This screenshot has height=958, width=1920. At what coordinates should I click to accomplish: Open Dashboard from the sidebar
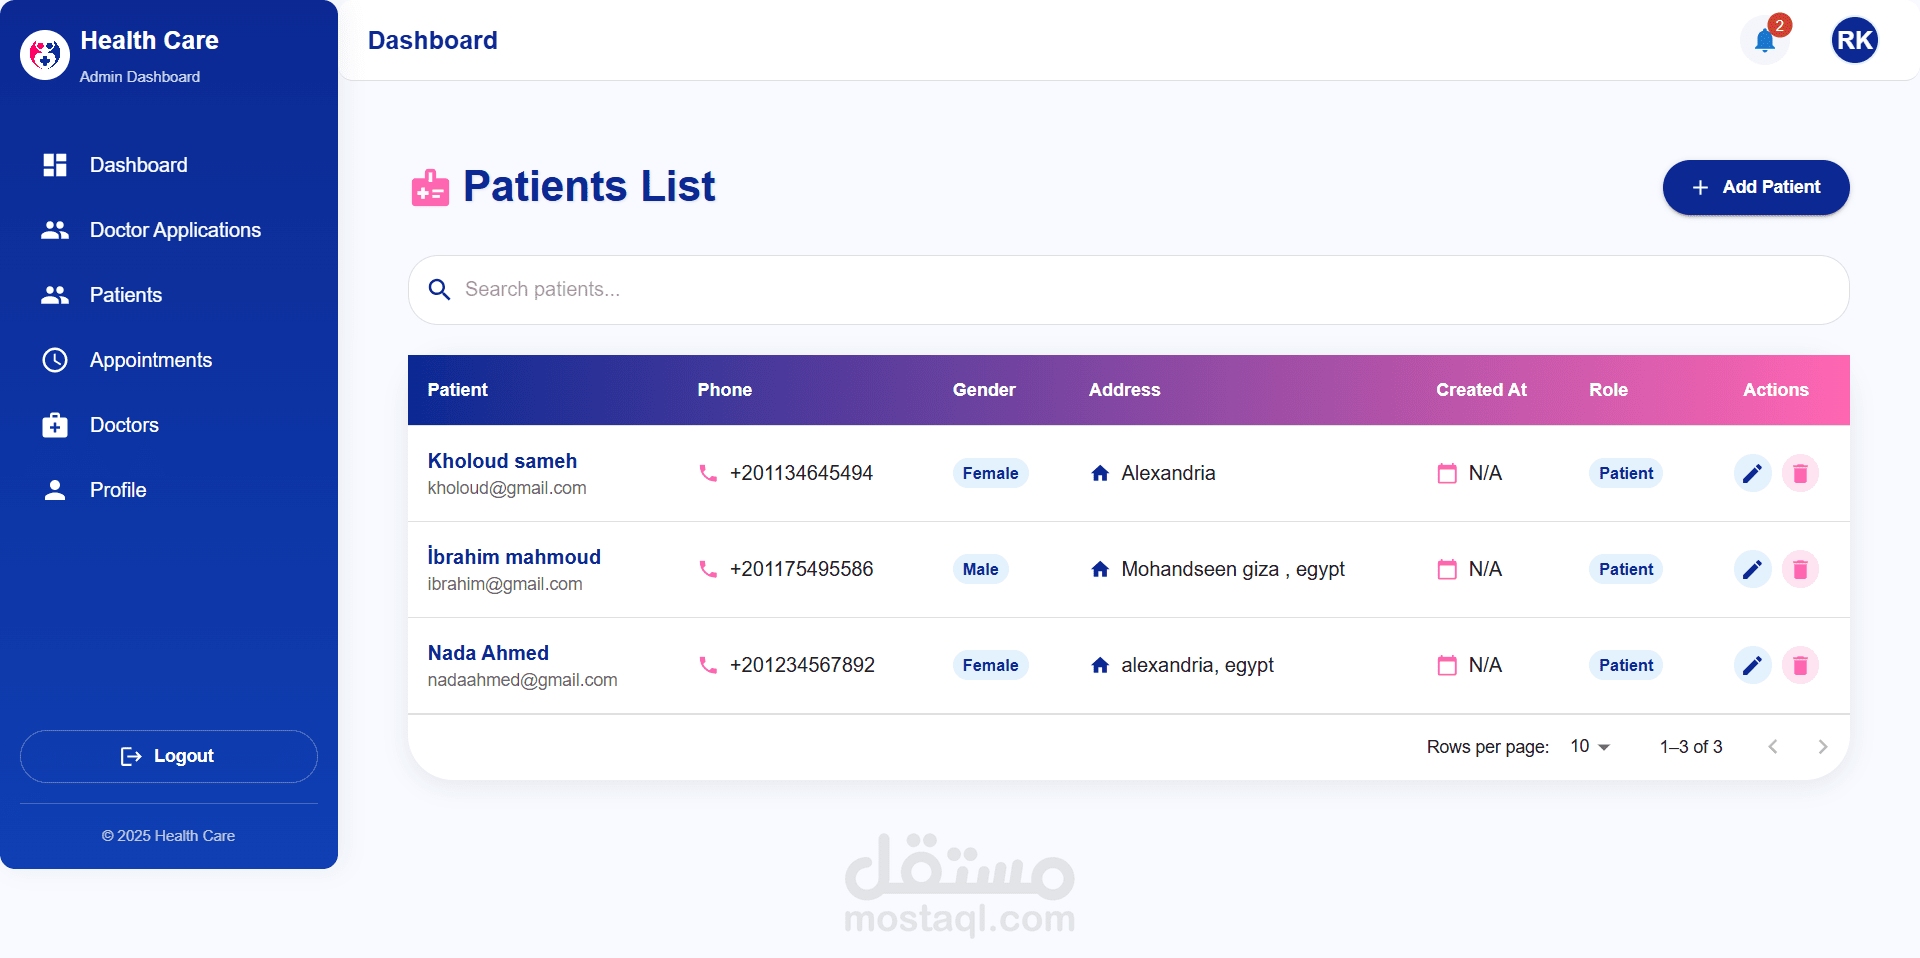pyautogui.click(x=138, y=165)
